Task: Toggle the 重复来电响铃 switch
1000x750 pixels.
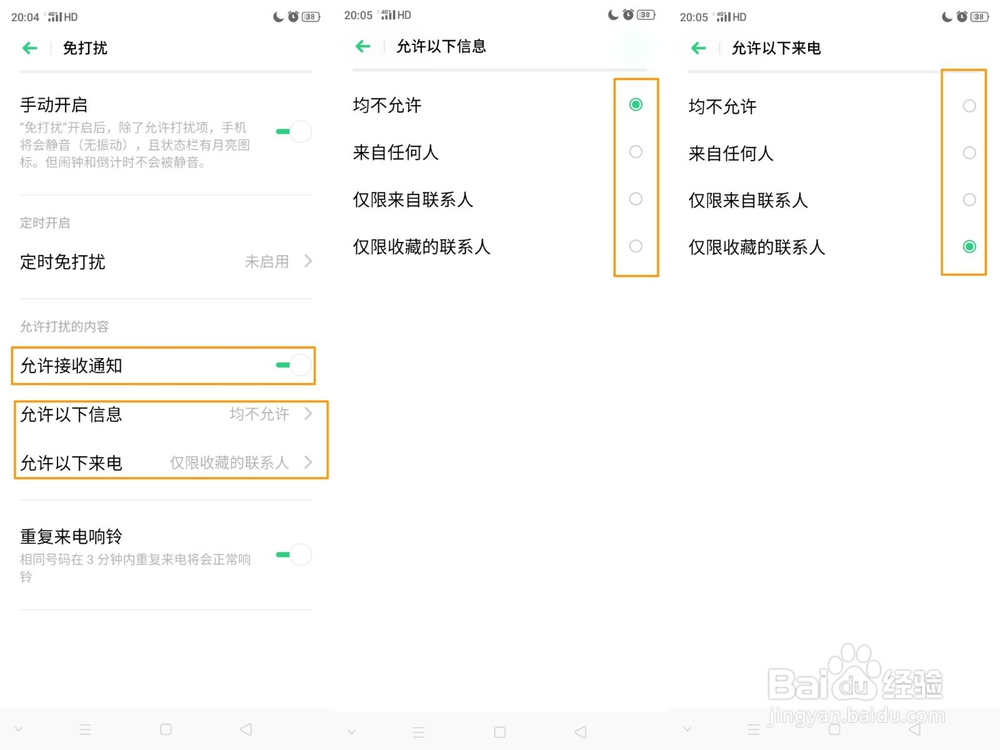Action: coord(294,554)
